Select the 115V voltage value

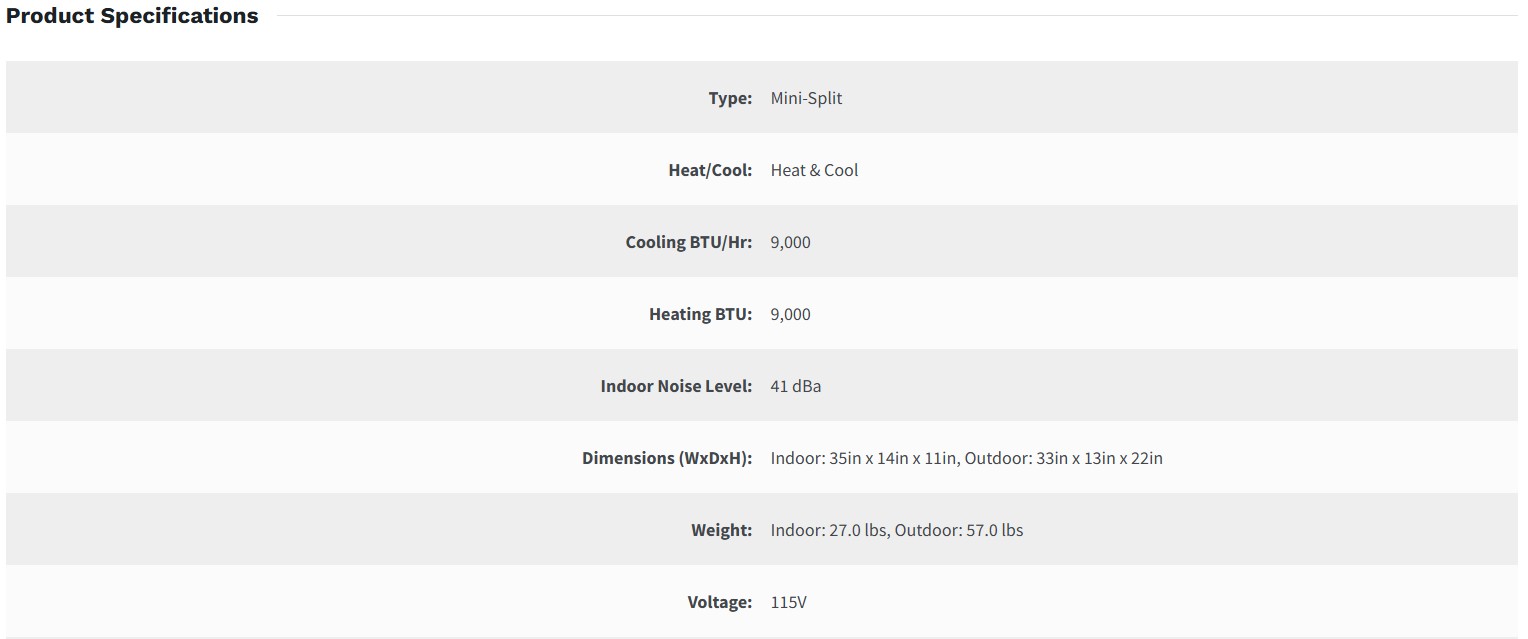coord(788,602)
